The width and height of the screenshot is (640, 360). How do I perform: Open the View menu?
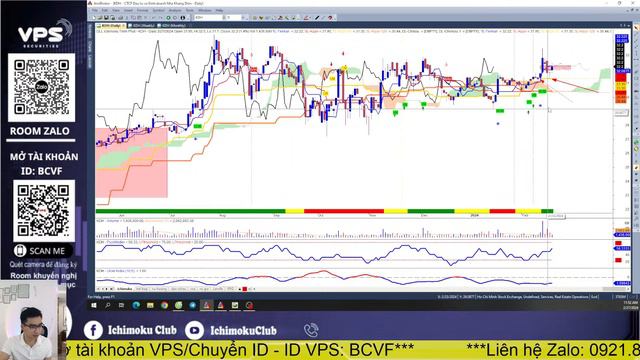point(116,10)
